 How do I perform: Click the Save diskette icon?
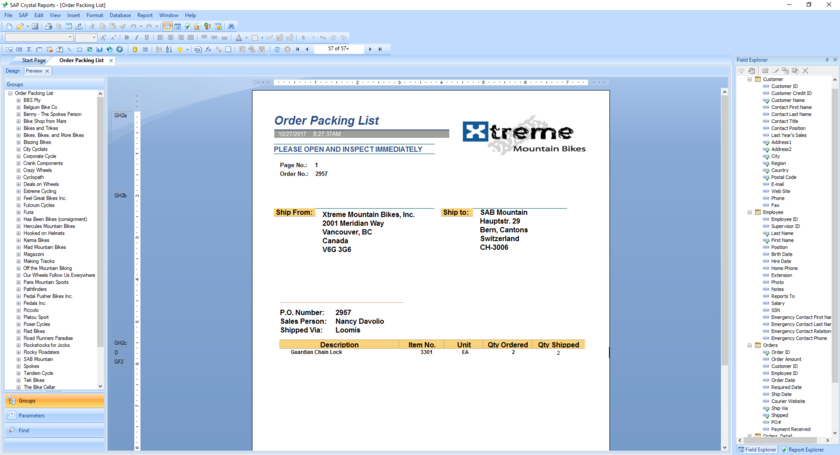tap(35, 26)
